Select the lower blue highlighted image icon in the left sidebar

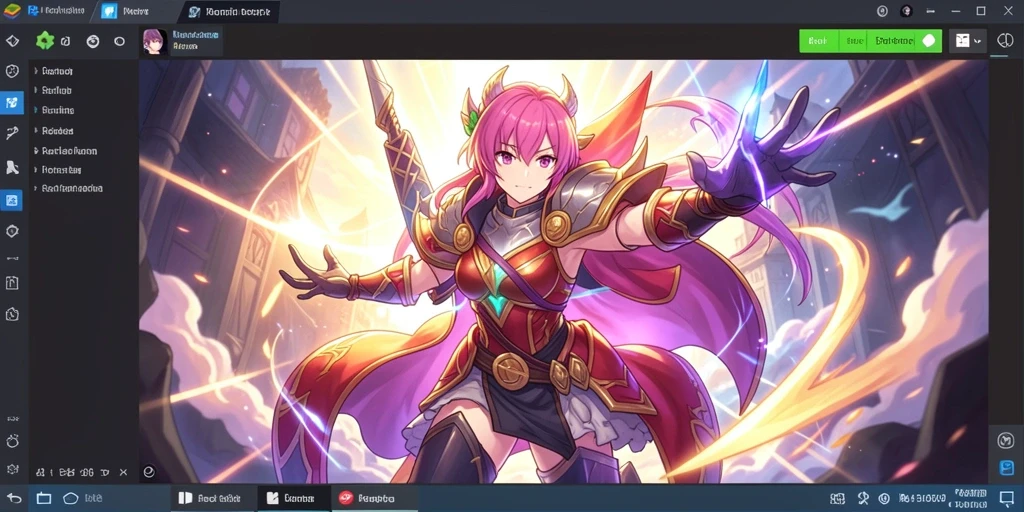[x=12, y=200]
